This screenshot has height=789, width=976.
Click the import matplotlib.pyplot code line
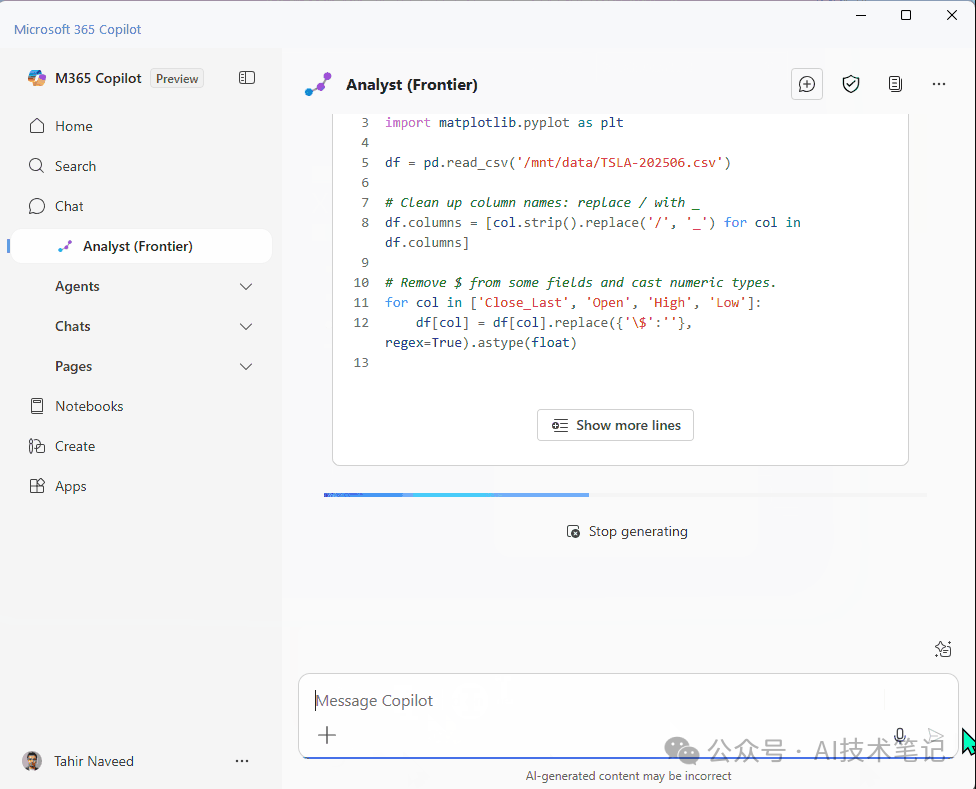pos(504,123)
